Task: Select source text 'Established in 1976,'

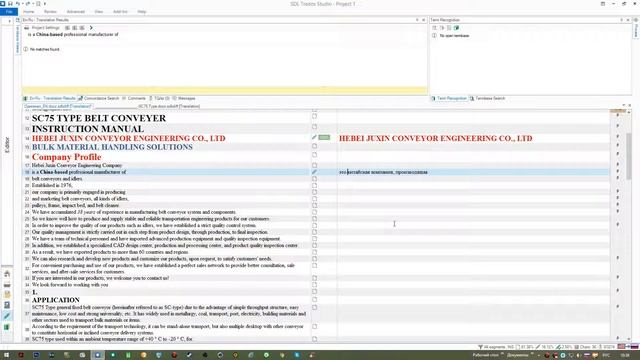Action: tap(52, 185)
